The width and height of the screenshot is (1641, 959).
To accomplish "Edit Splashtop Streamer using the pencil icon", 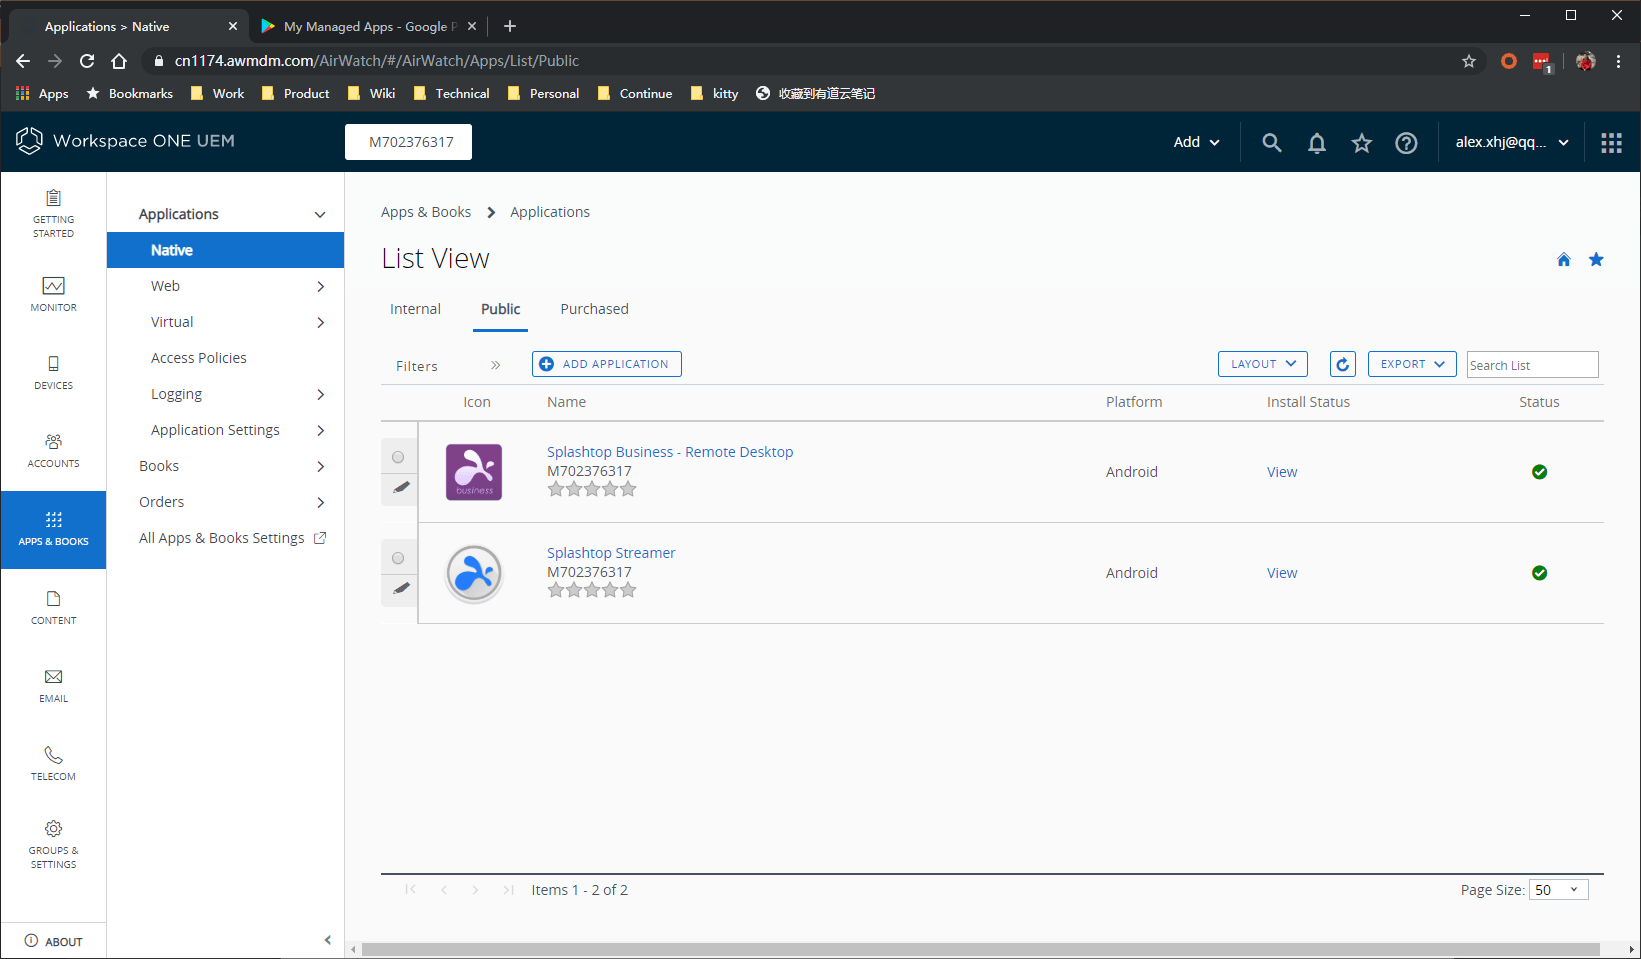I will click(x=399, y=589).
